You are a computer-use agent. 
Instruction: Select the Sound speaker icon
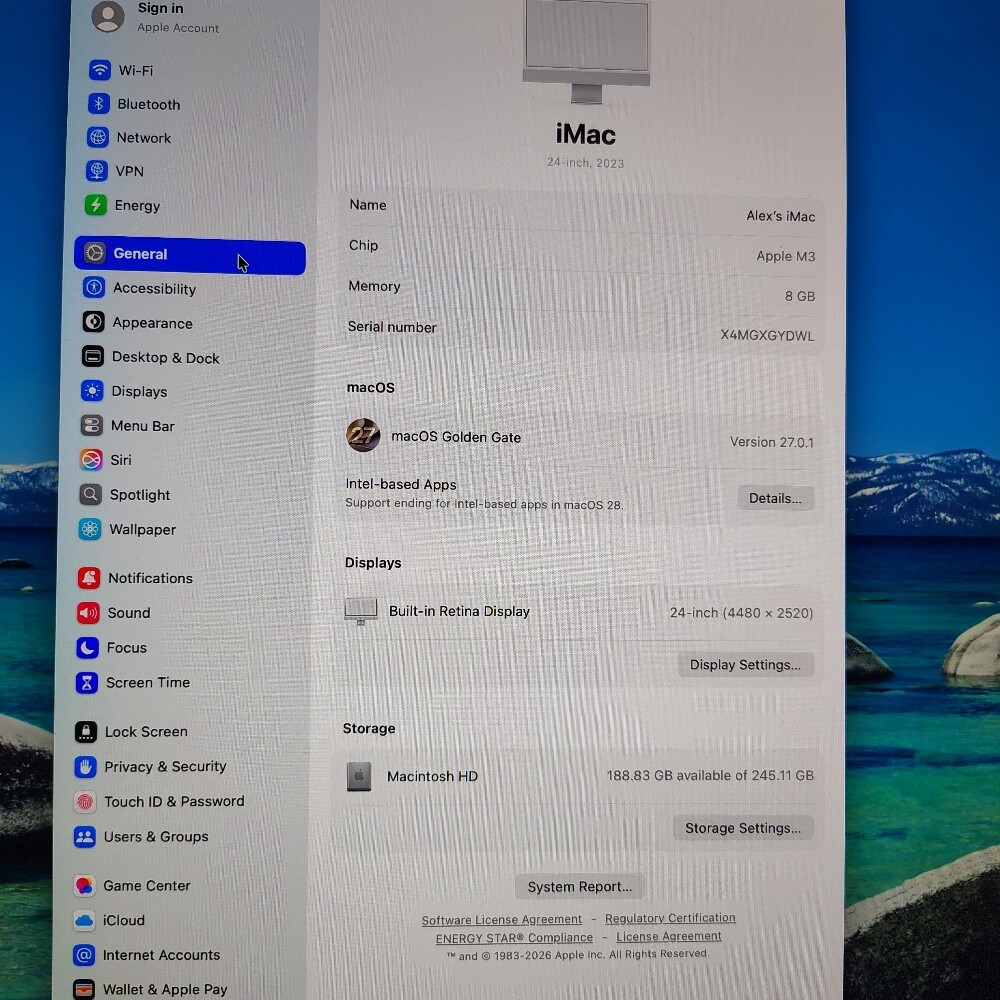(x=88, y=612)
